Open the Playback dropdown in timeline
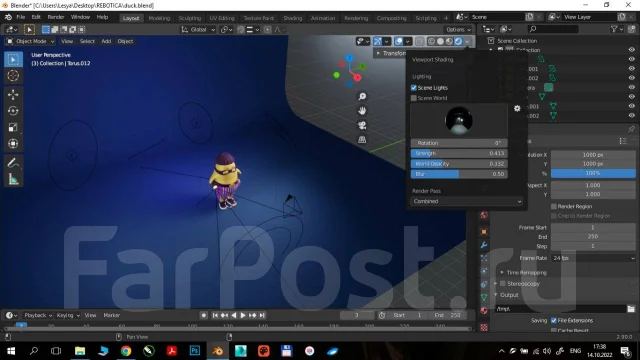The image size is (640, 360). click(x=38, y=315)
